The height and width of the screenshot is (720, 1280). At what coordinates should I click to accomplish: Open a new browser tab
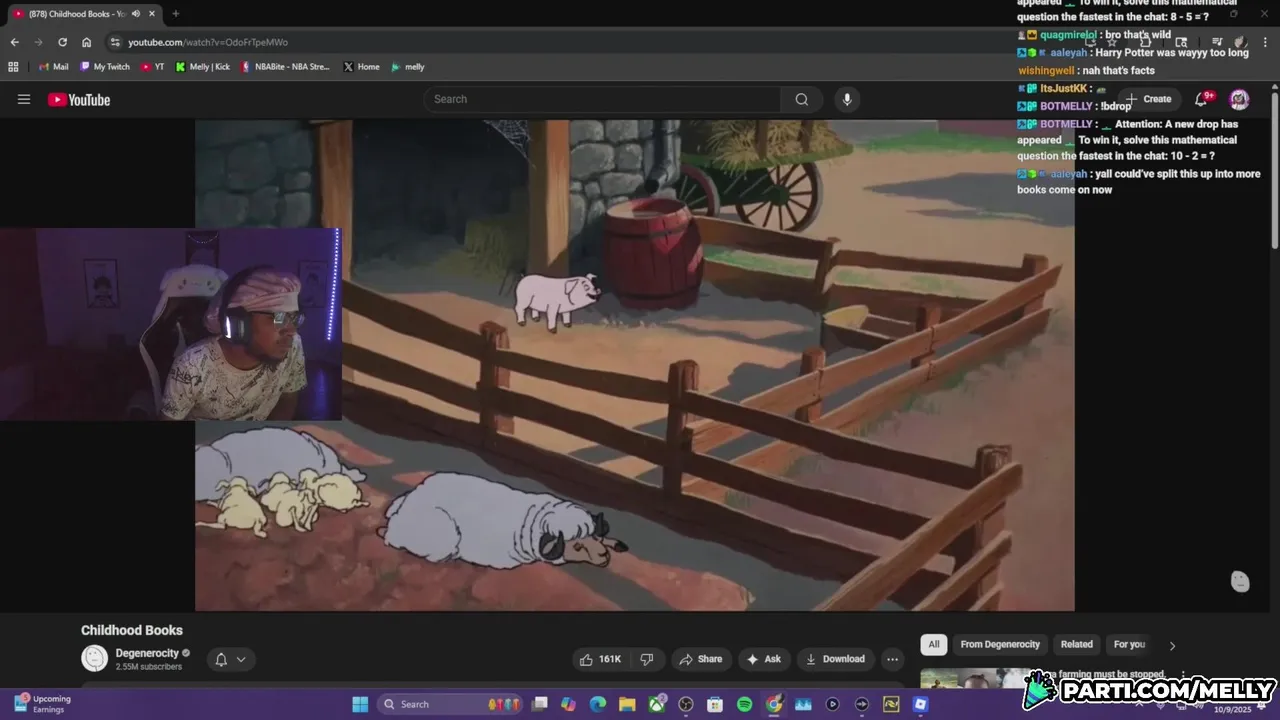pyautogui.click(x=175, y=14)
